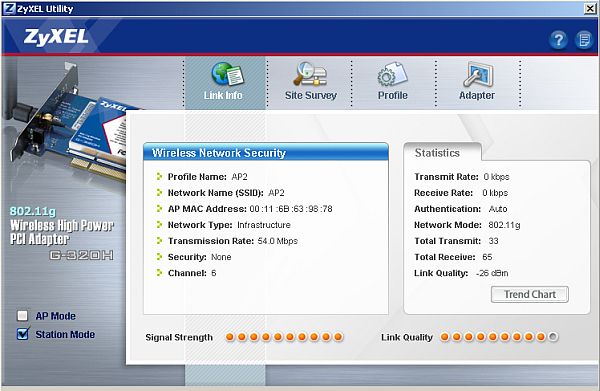Screen dimensions: 600x391
Task: Close the ZyXEL Utility window
Action: click(x=590, y=8)
